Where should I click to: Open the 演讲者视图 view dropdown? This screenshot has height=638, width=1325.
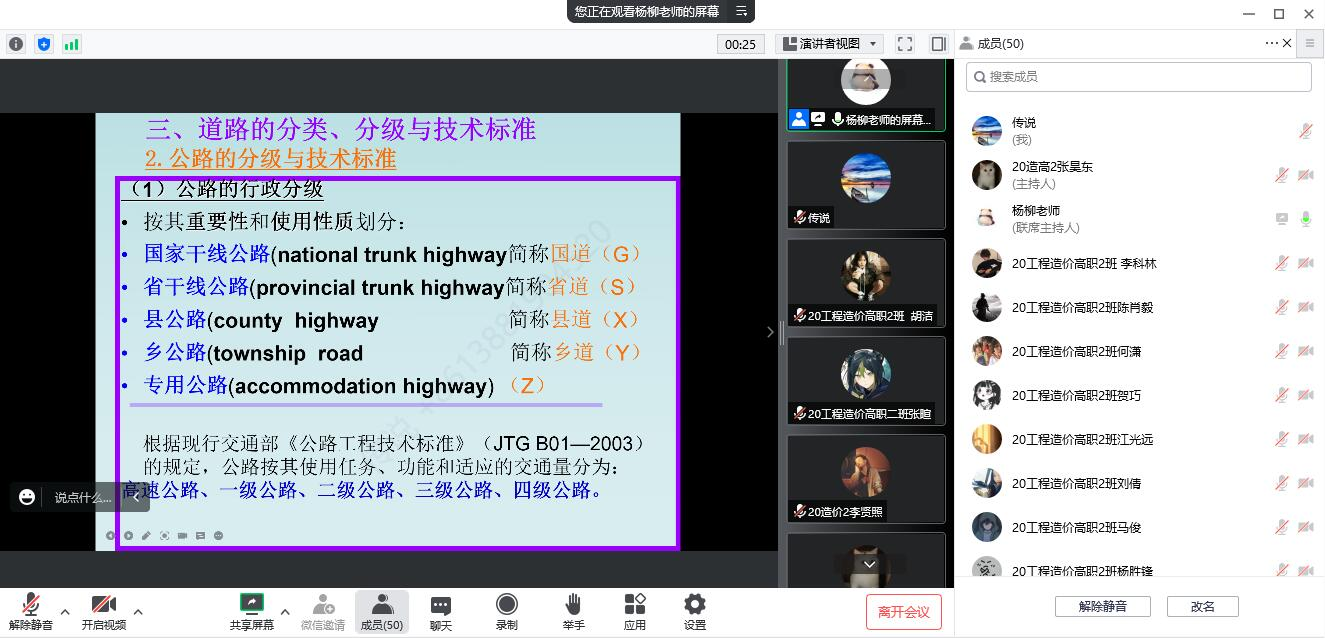829,44
